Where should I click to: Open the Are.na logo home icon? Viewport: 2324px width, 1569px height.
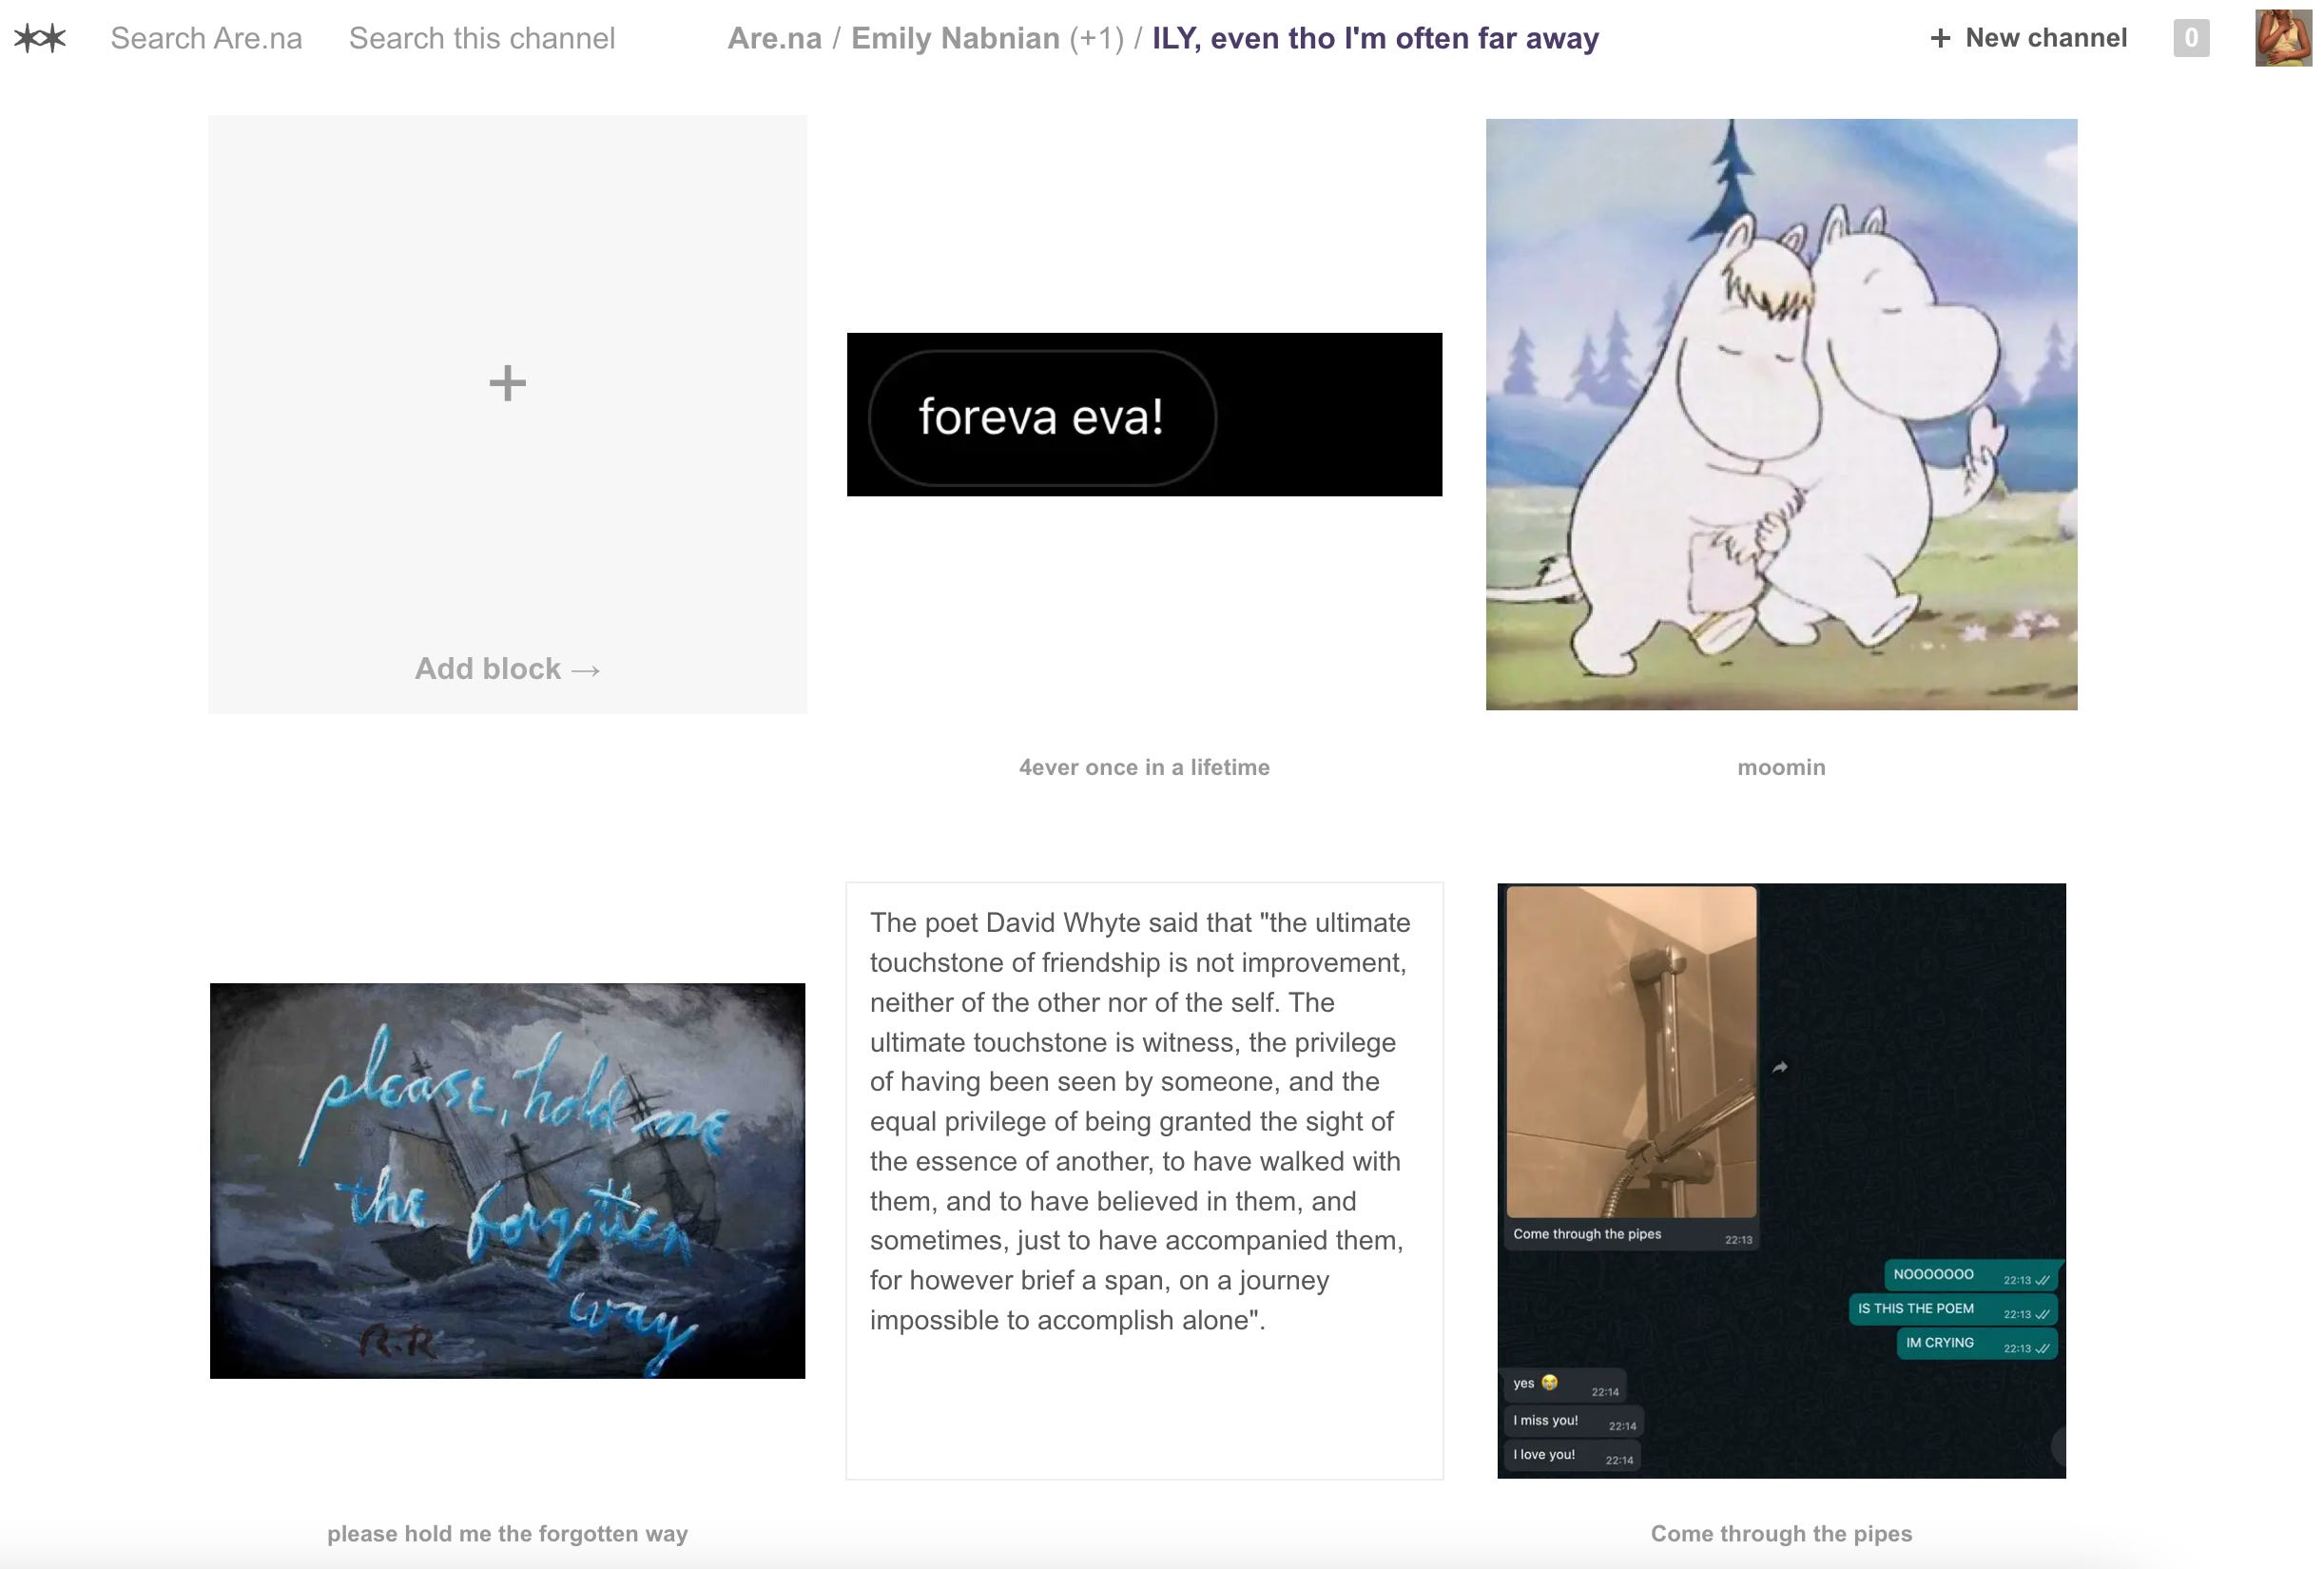point(40,38)
